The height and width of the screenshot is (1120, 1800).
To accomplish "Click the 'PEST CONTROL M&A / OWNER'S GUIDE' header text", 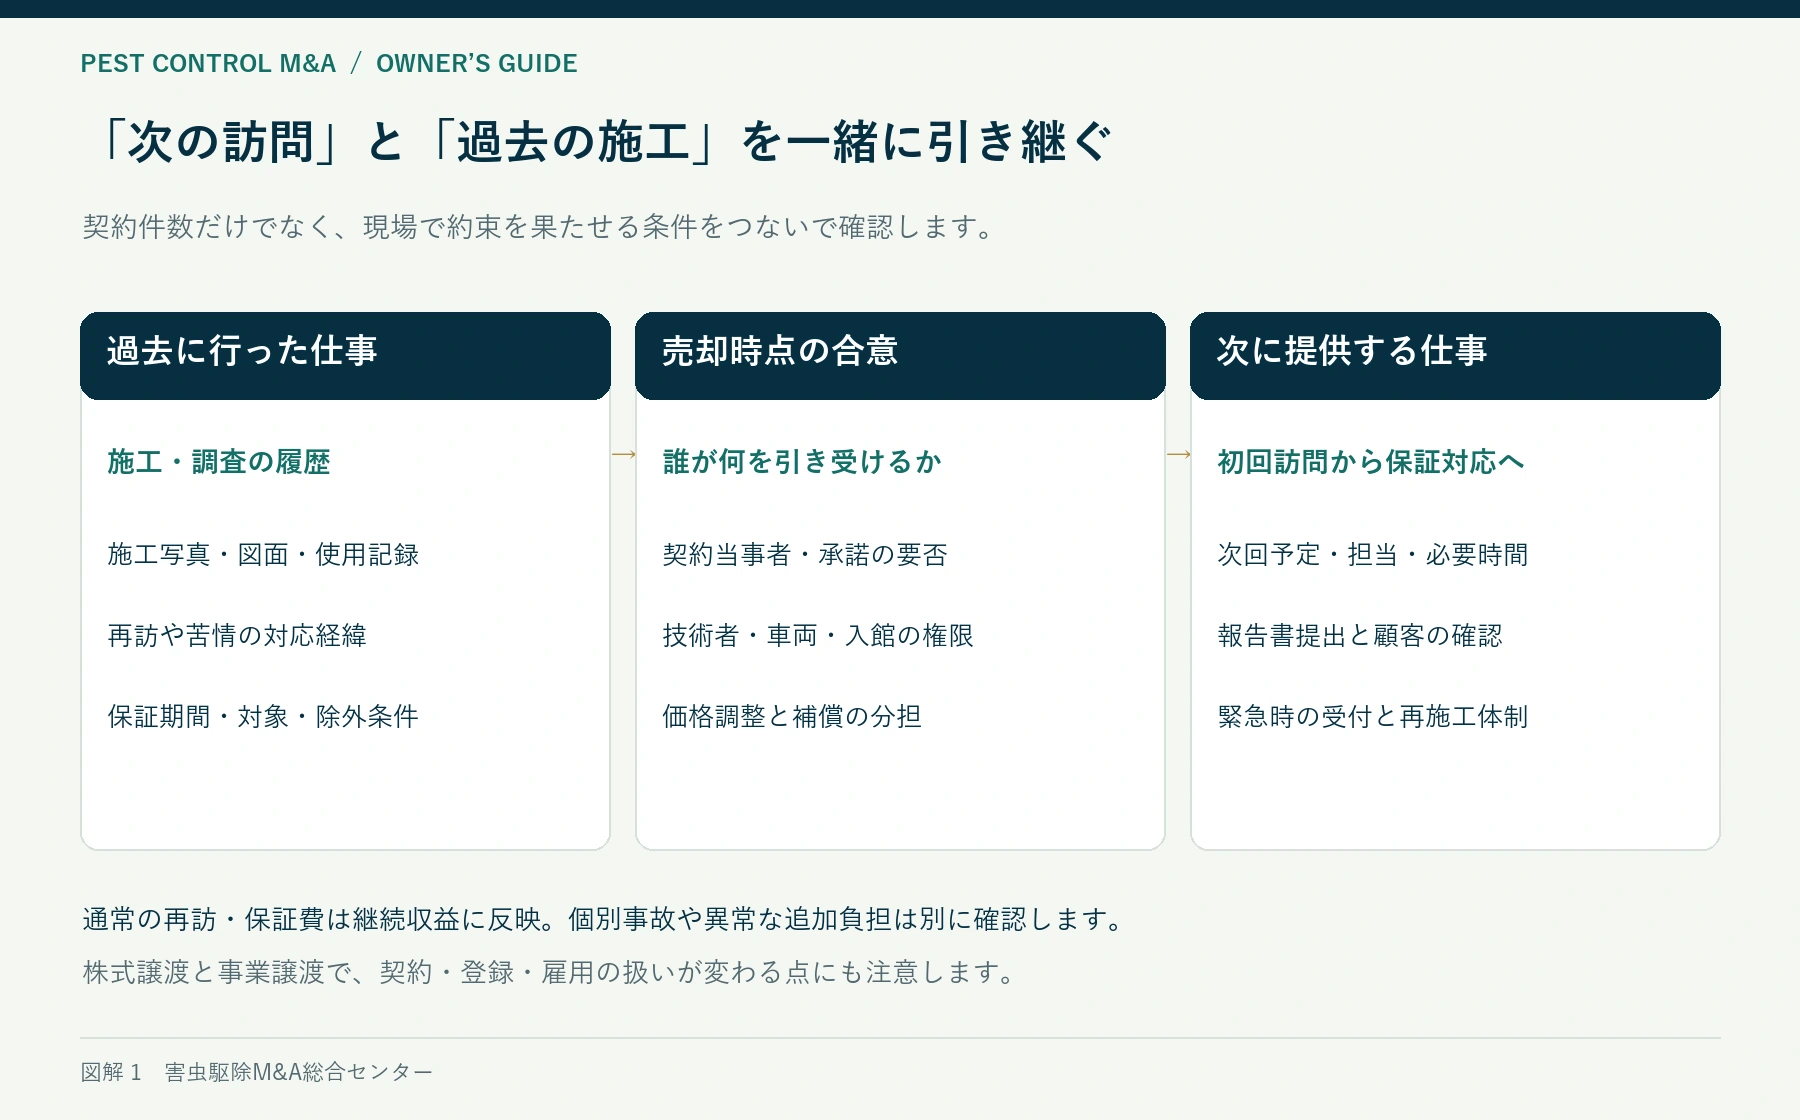I will pos(329,63).
